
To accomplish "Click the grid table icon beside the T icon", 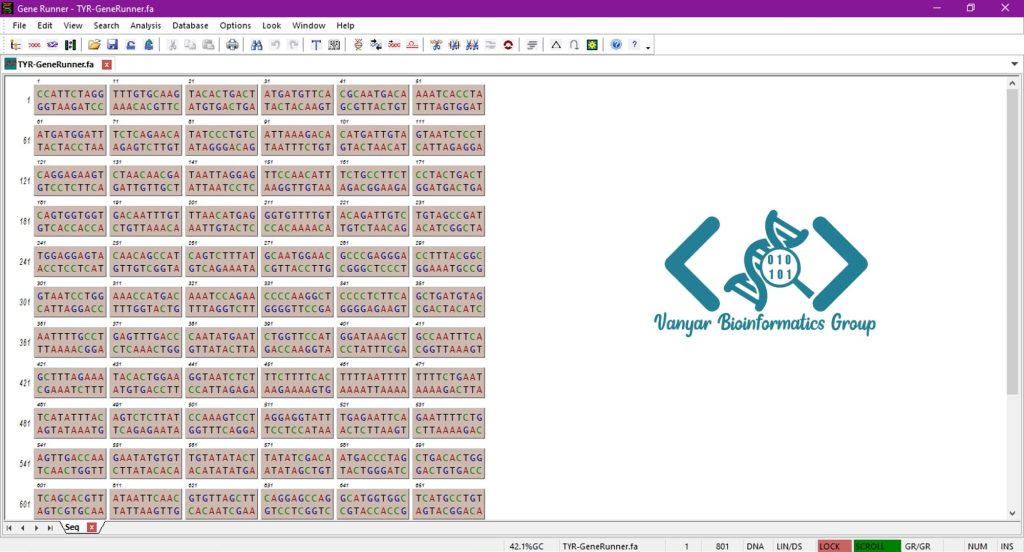I will [334, 44].
